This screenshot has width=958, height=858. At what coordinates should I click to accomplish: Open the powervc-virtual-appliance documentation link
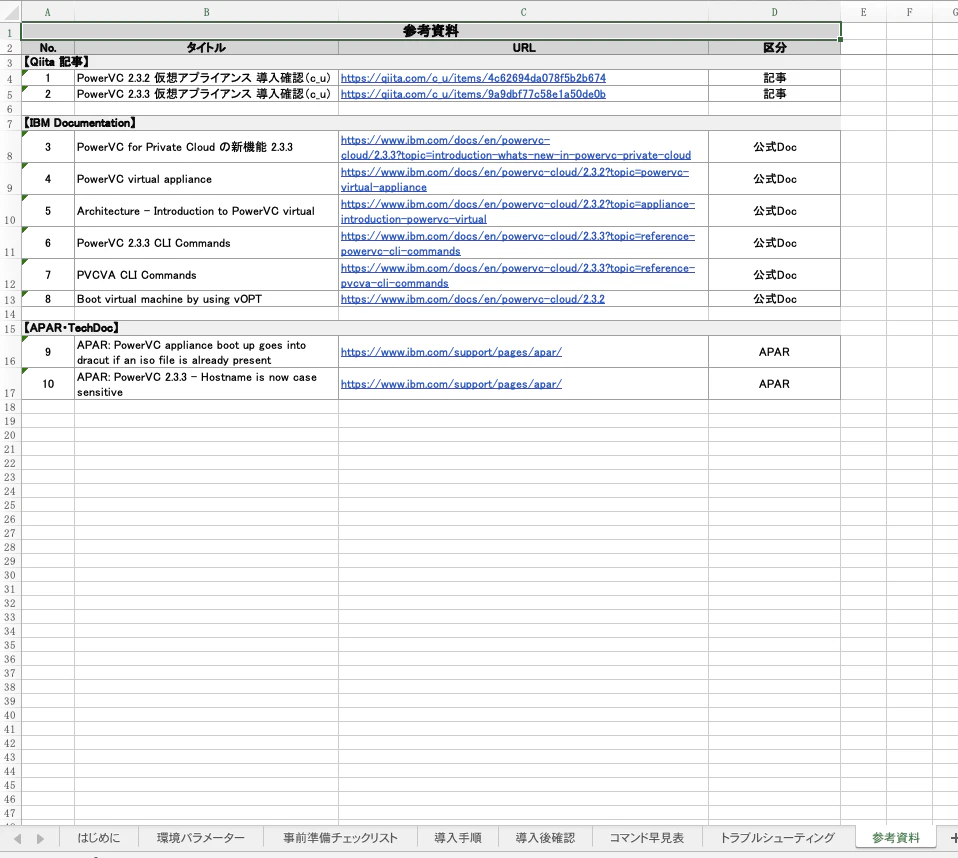pos(514,180)
